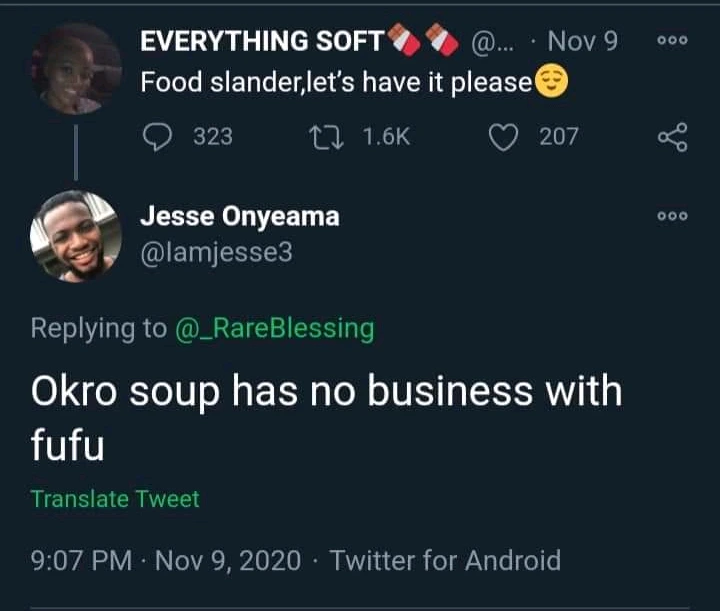Screen dimensions: 720x611
Task: View the EVERYTHING SOFT profile picture
Action: pyautogui.click(x=75, y=68)
